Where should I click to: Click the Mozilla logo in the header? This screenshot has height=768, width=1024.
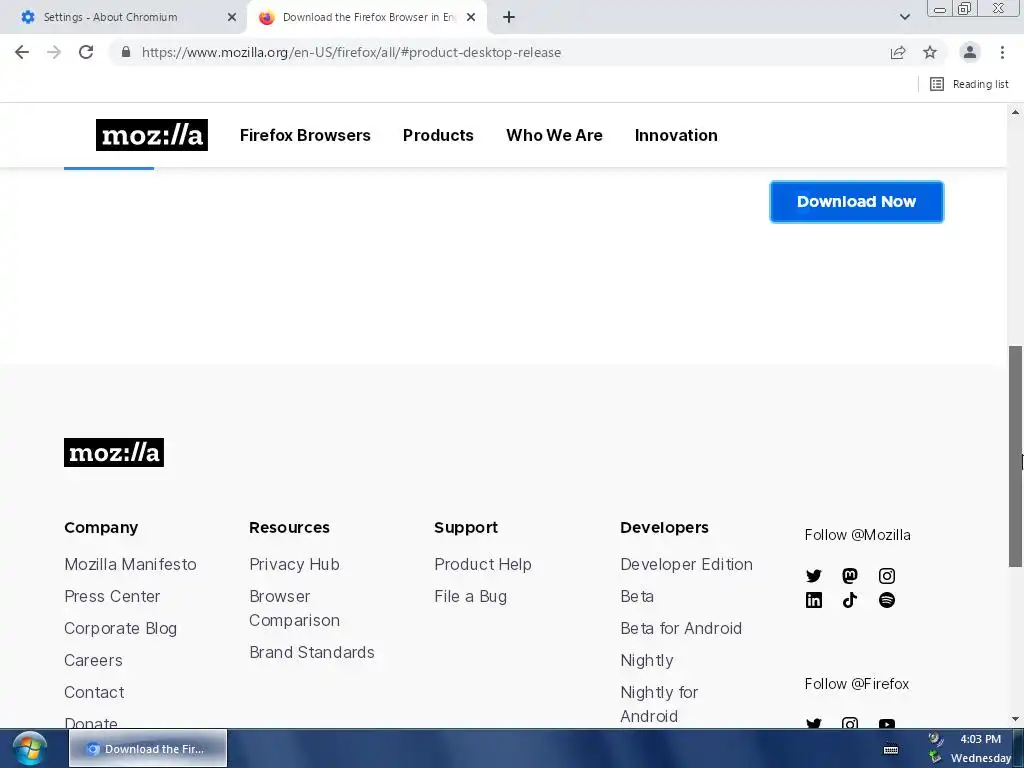152,135
